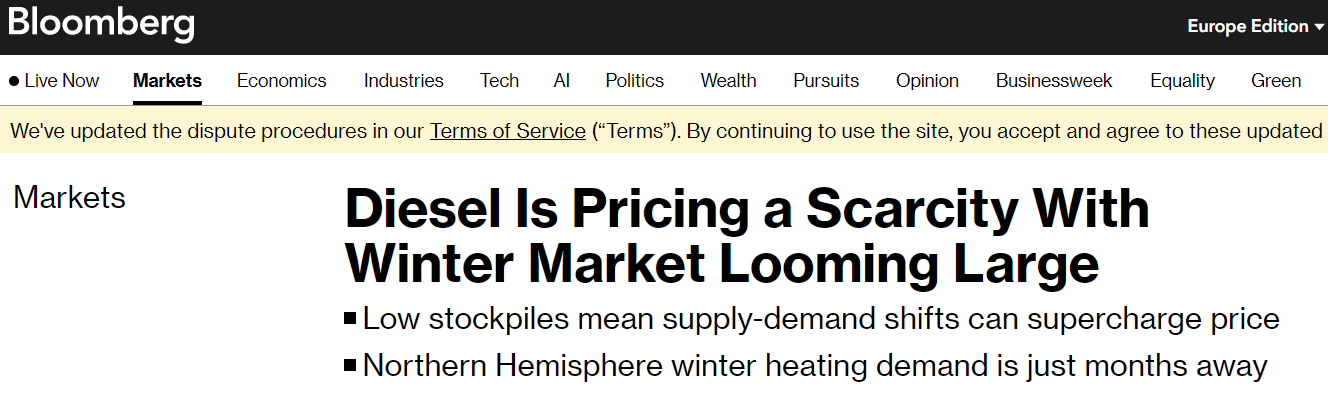Open the Europe Edition dropdown
The height and width of the screenshot is (393, 1328).
[x=1256, y=27]
